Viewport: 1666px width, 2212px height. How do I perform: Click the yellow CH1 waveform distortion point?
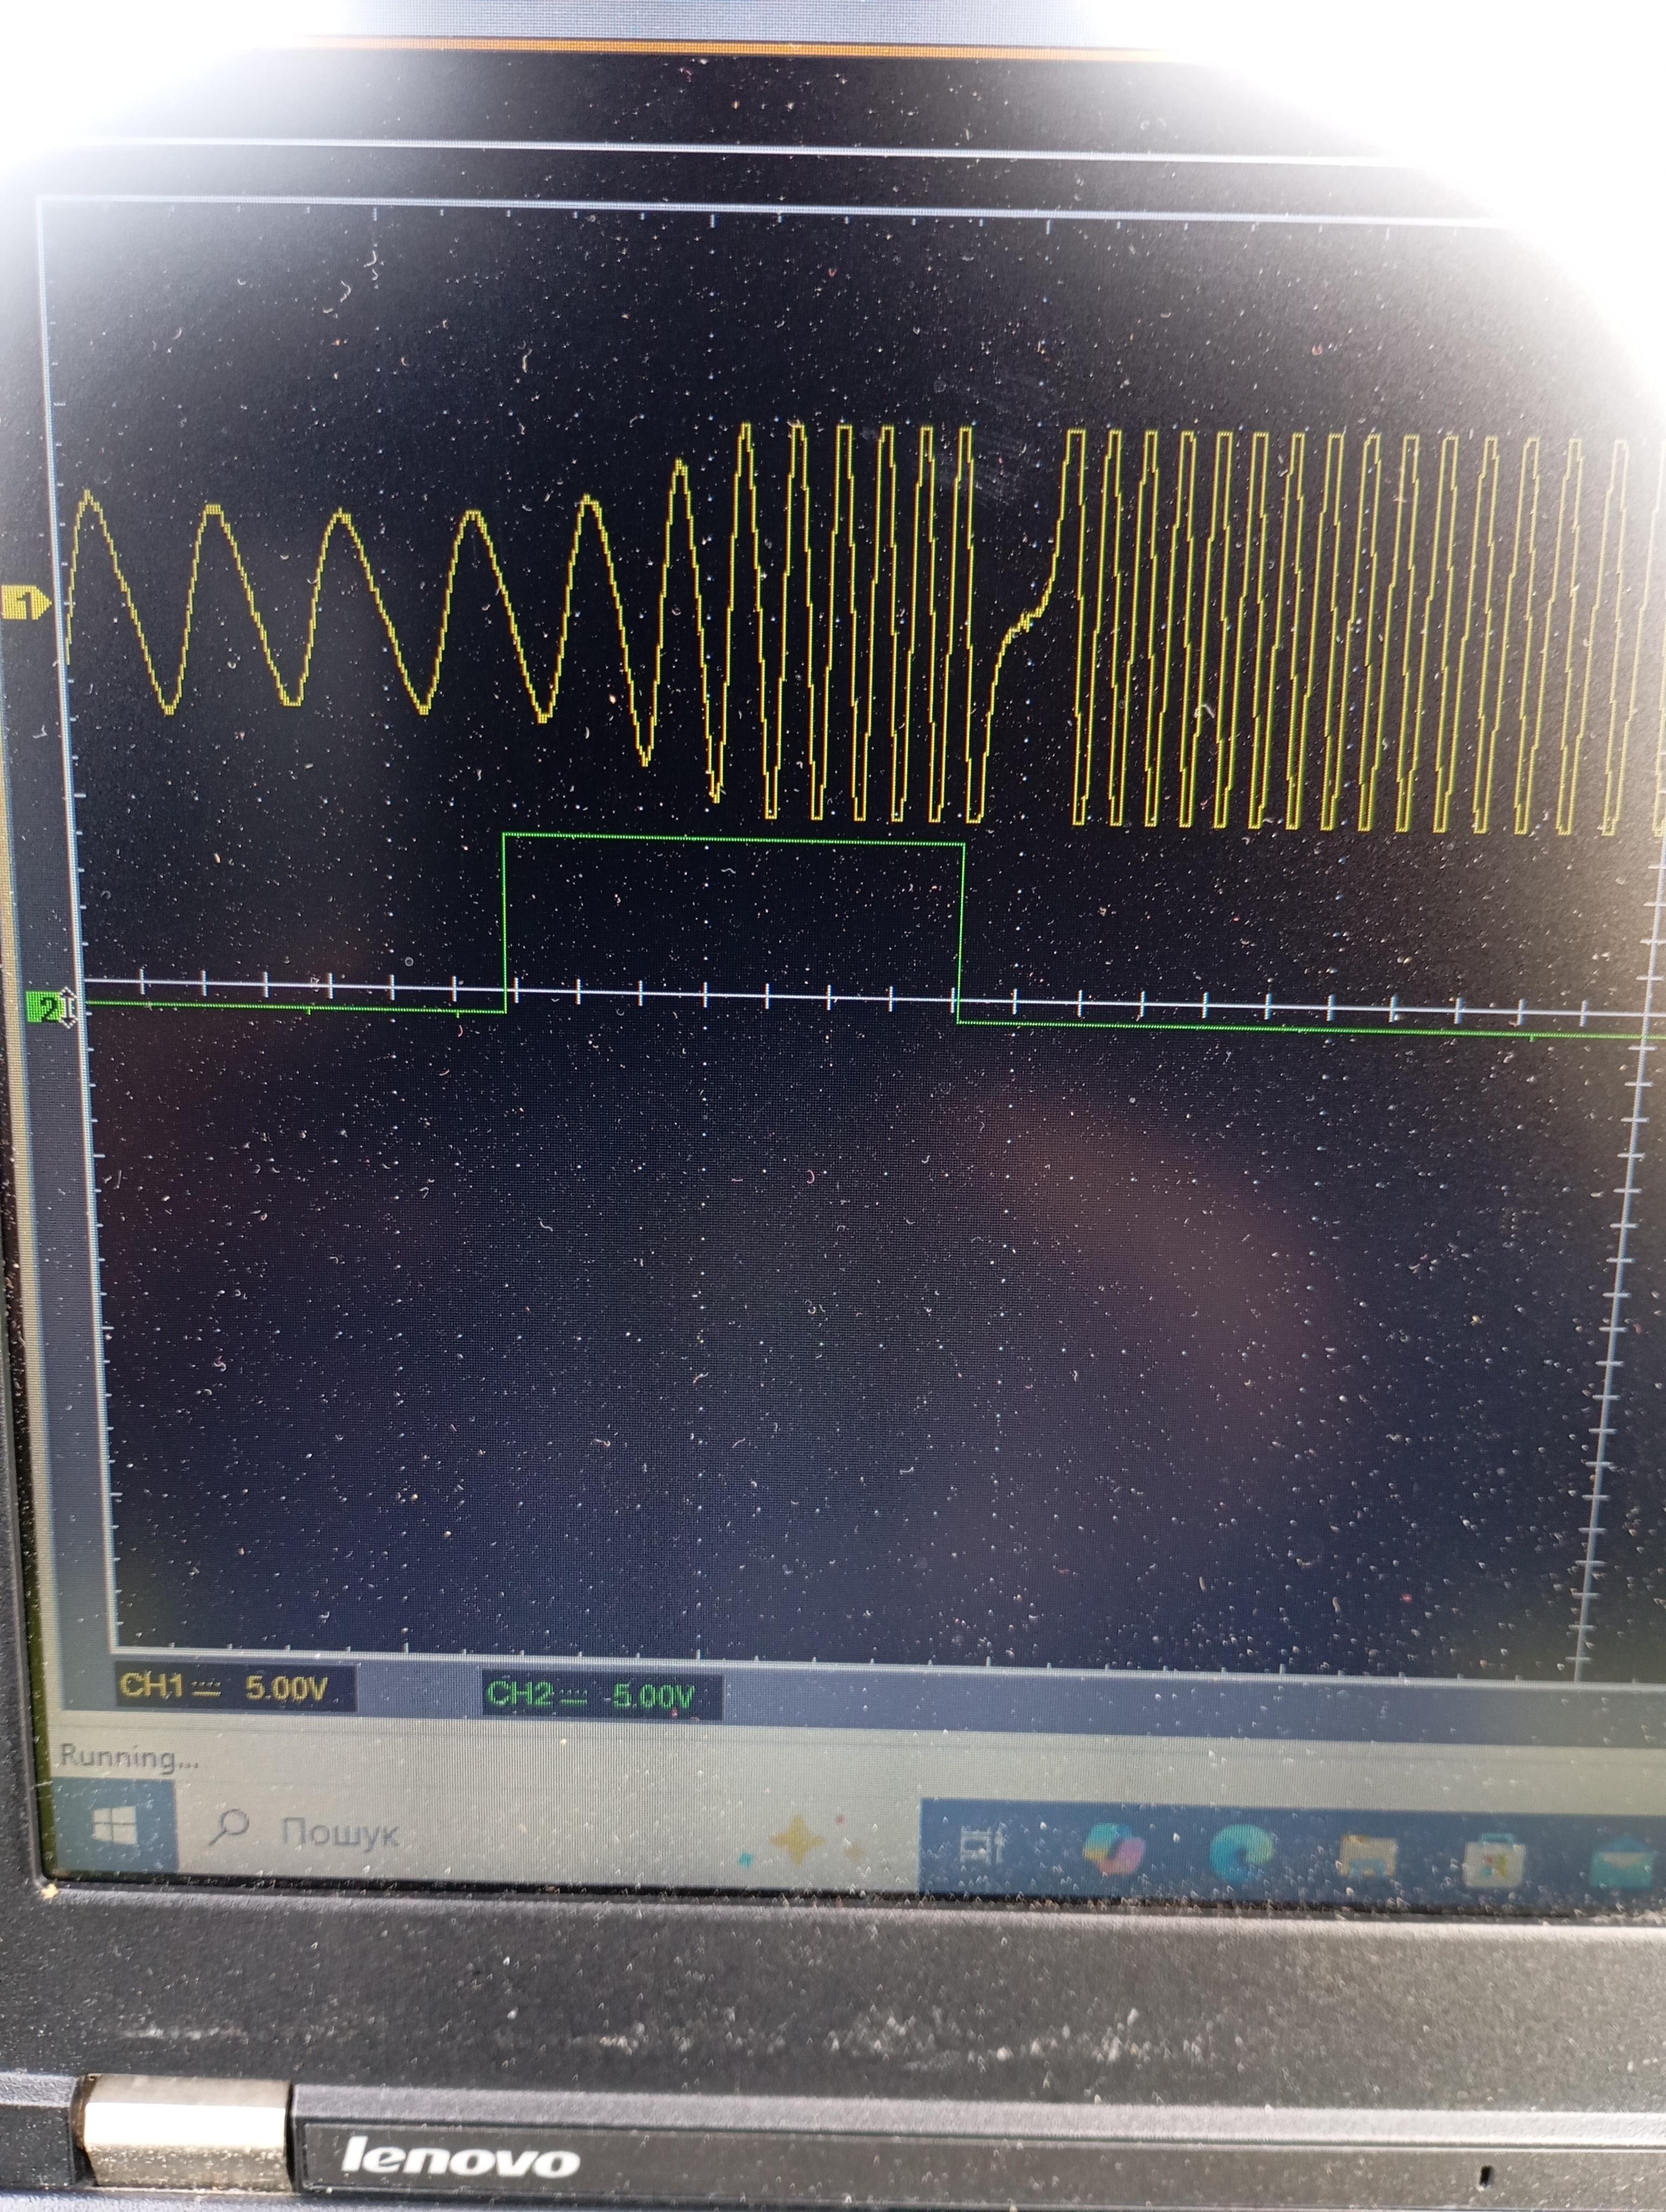click(x=1025, y=623)
